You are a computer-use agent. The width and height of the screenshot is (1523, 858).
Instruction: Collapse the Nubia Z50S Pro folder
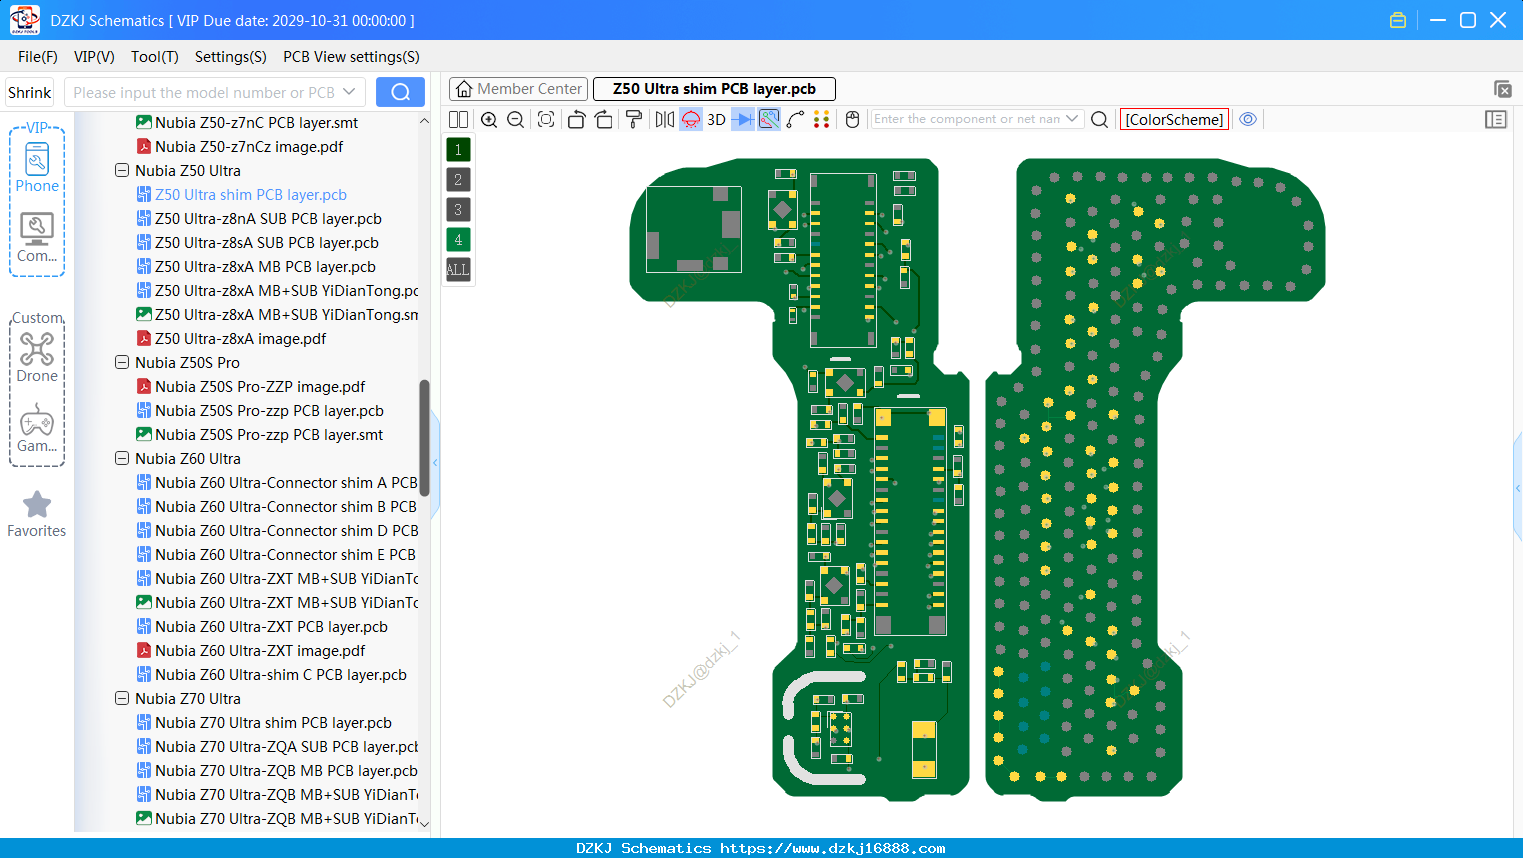point(122,363)
